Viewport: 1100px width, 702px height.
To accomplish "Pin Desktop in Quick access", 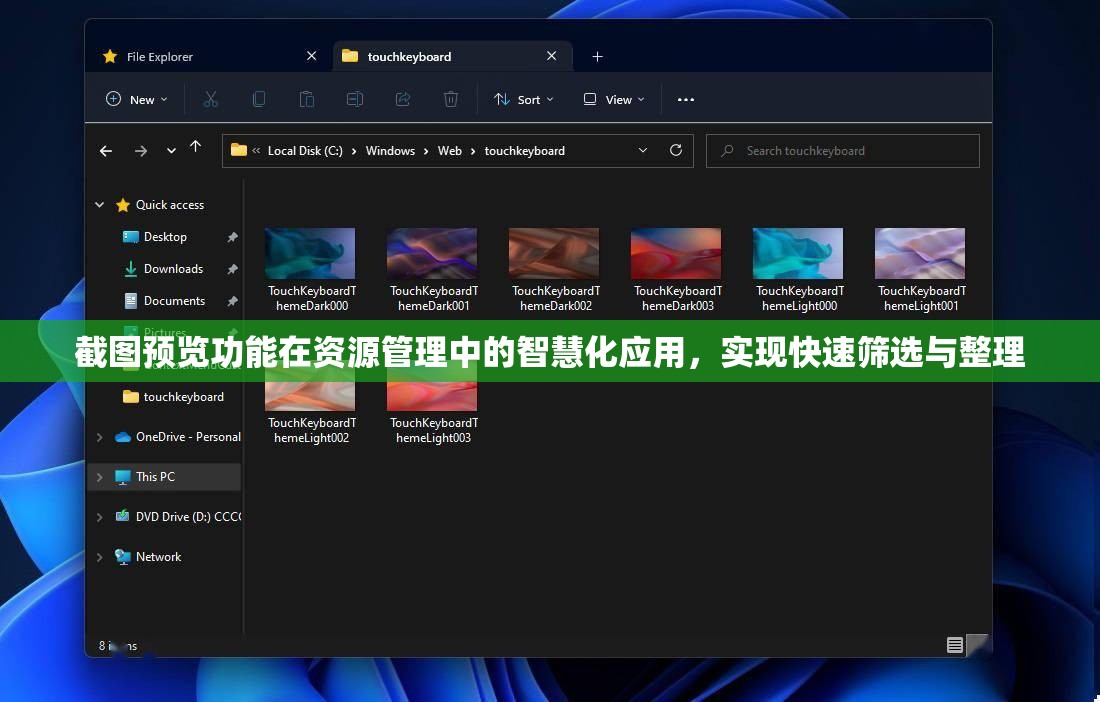I will pos(231,237).
